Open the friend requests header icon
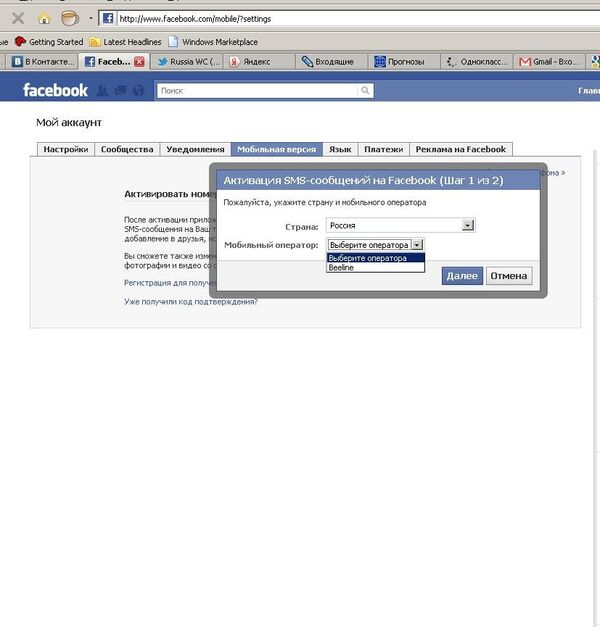 pos(102,91)
